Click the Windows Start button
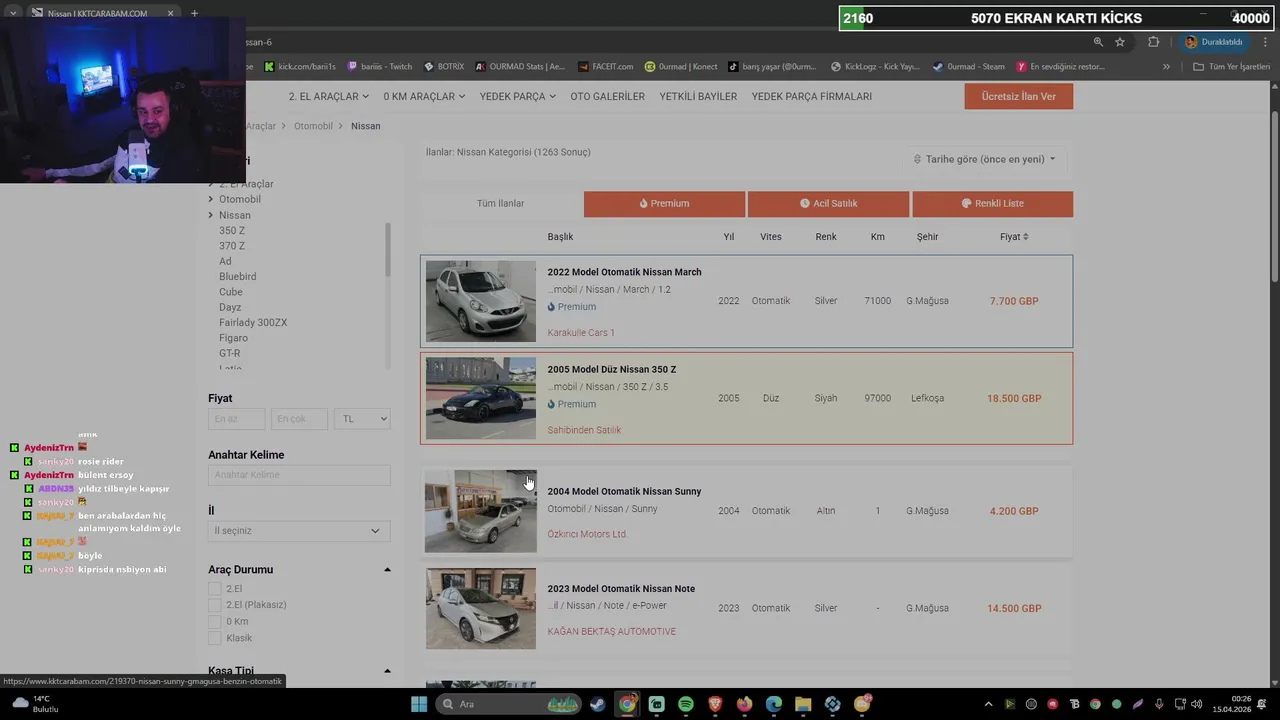This screenshot has height=720, width=1280. 419,704
